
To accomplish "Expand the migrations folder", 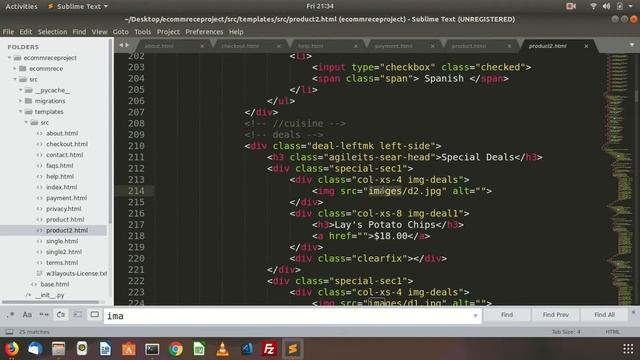I will pyautogui.click(x=20, y=101).
